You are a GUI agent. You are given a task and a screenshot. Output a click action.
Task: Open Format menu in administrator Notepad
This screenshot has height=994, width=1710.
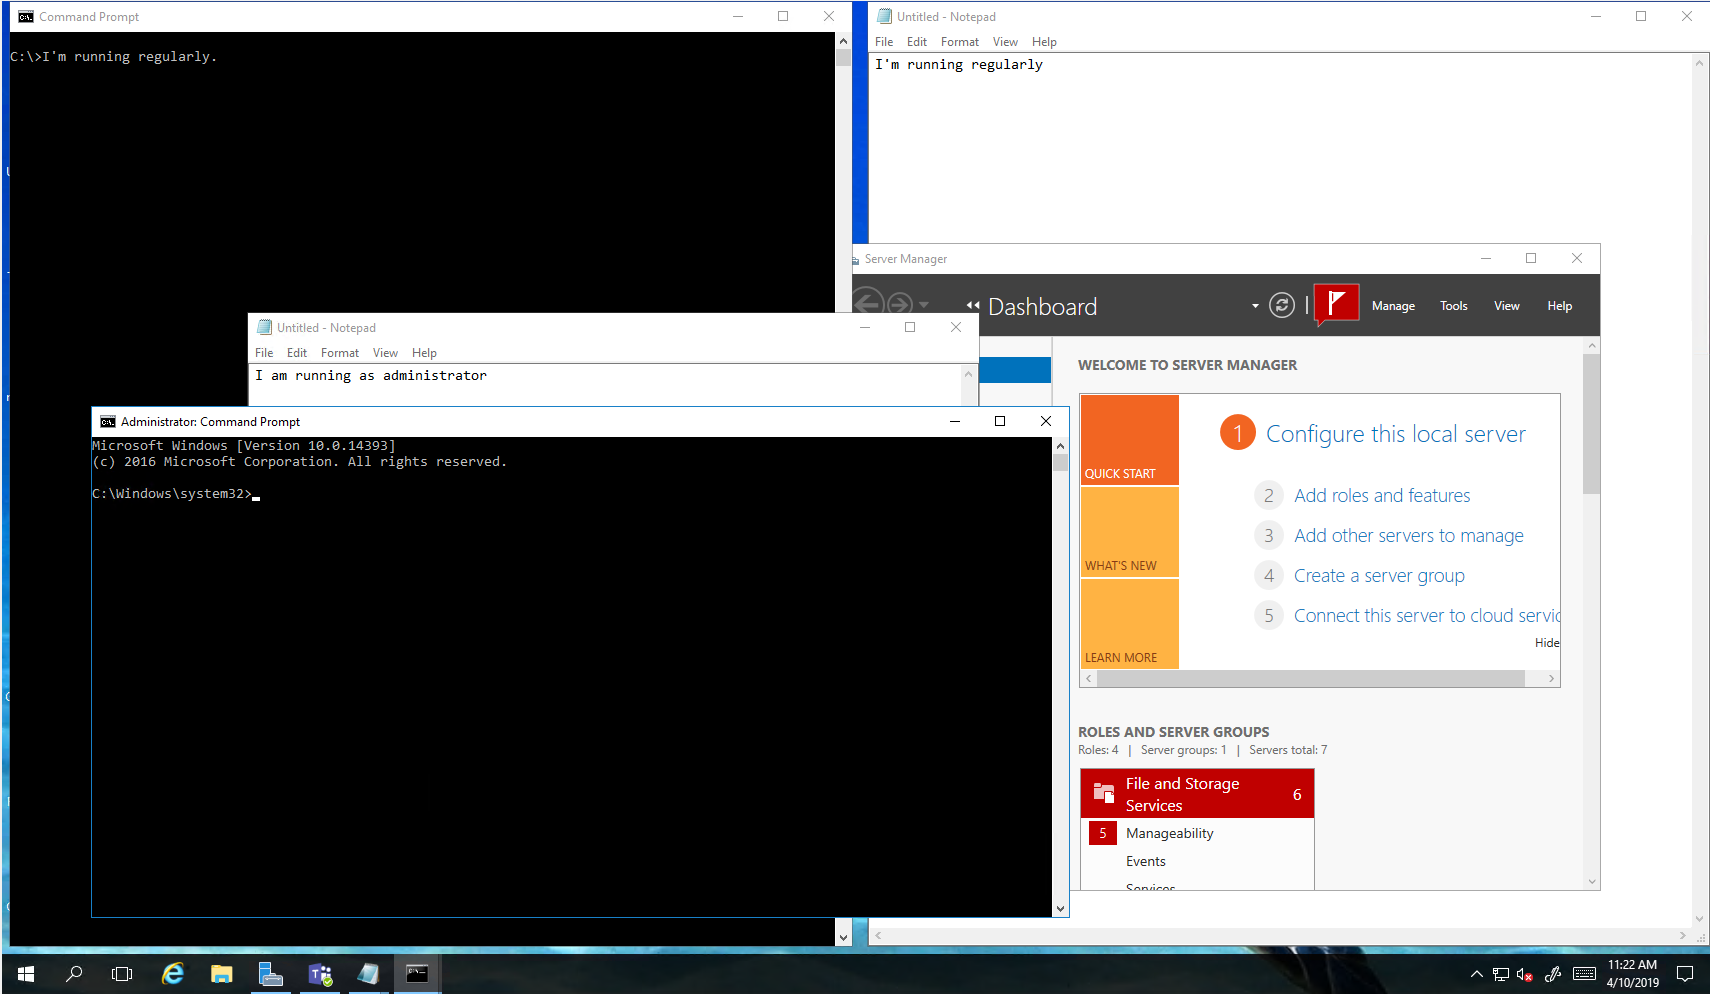tap(340, 353)
